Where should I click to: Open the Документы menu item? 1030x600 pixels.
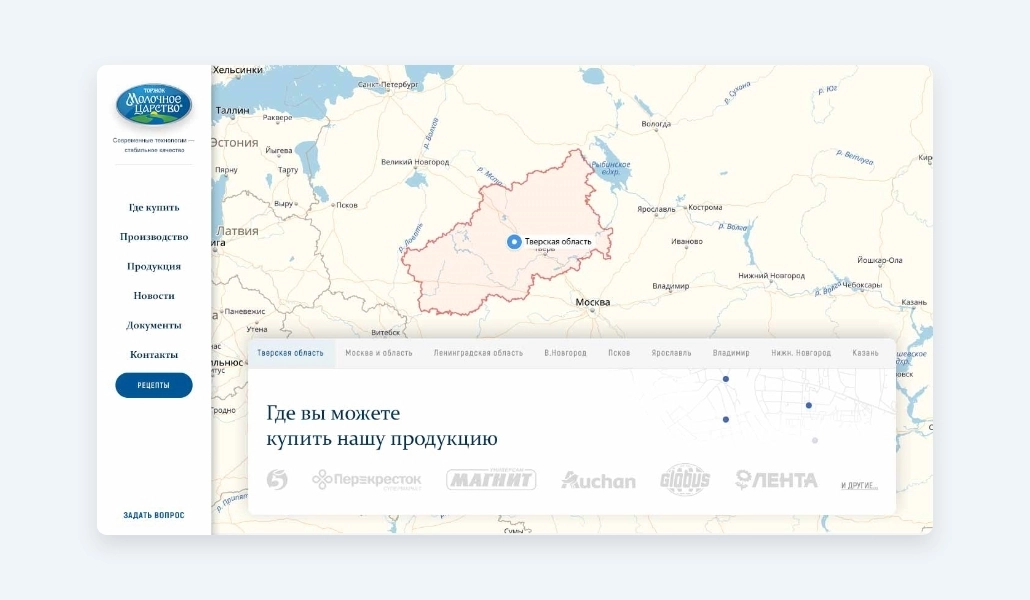tap(154, 325)
